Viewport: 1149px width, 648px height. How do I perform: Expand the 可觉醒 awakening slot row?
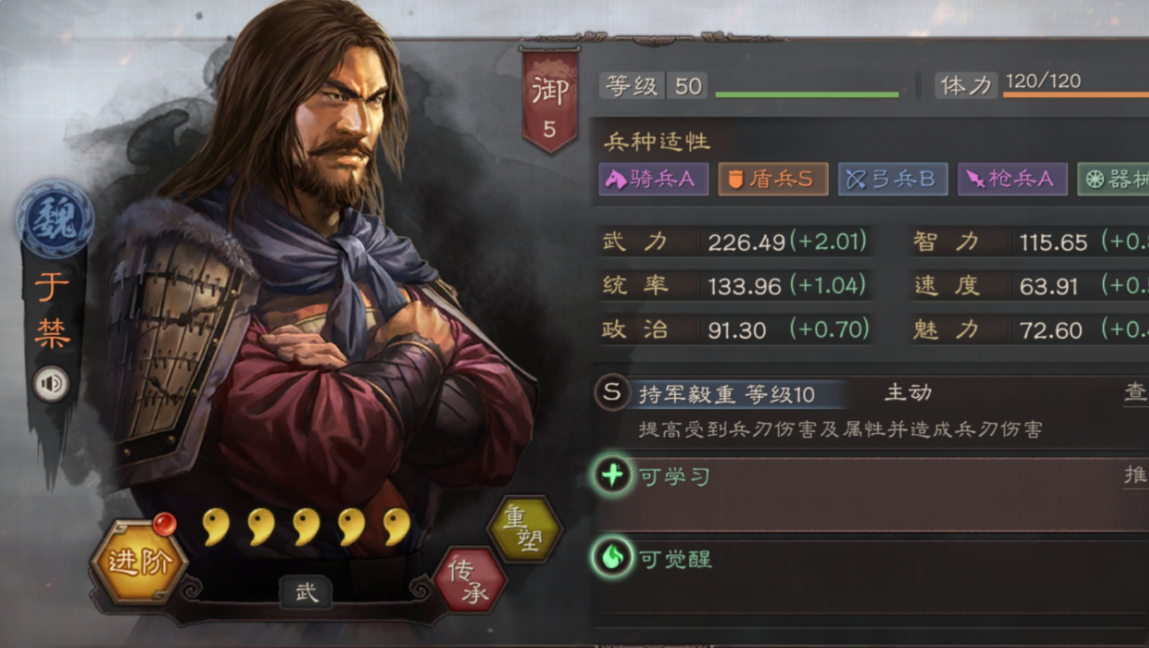tap(871, 577)
